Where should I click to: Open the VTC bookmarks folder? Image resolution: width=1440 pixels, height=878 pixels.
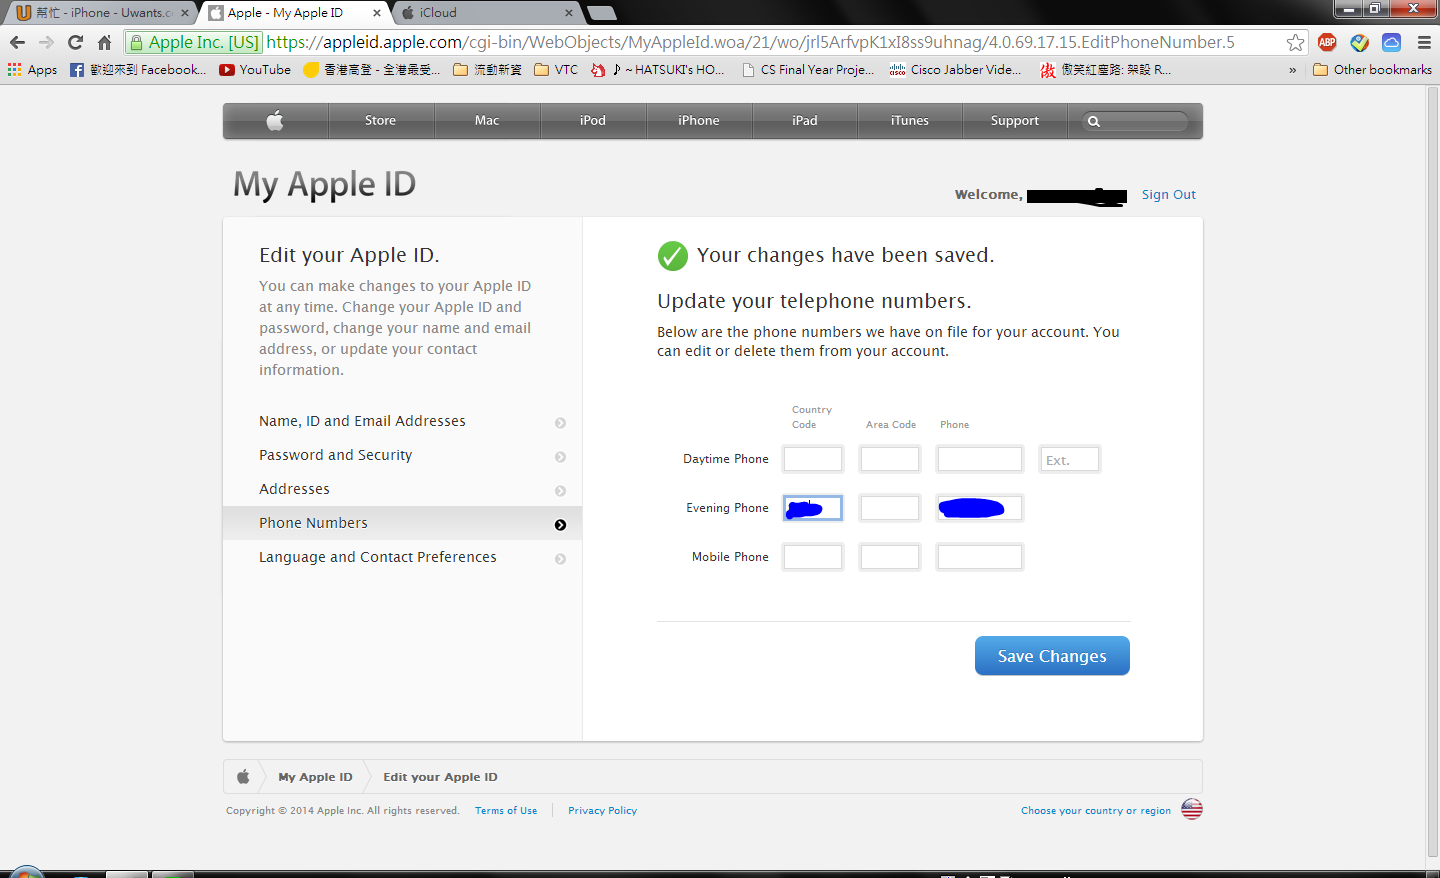556,69
